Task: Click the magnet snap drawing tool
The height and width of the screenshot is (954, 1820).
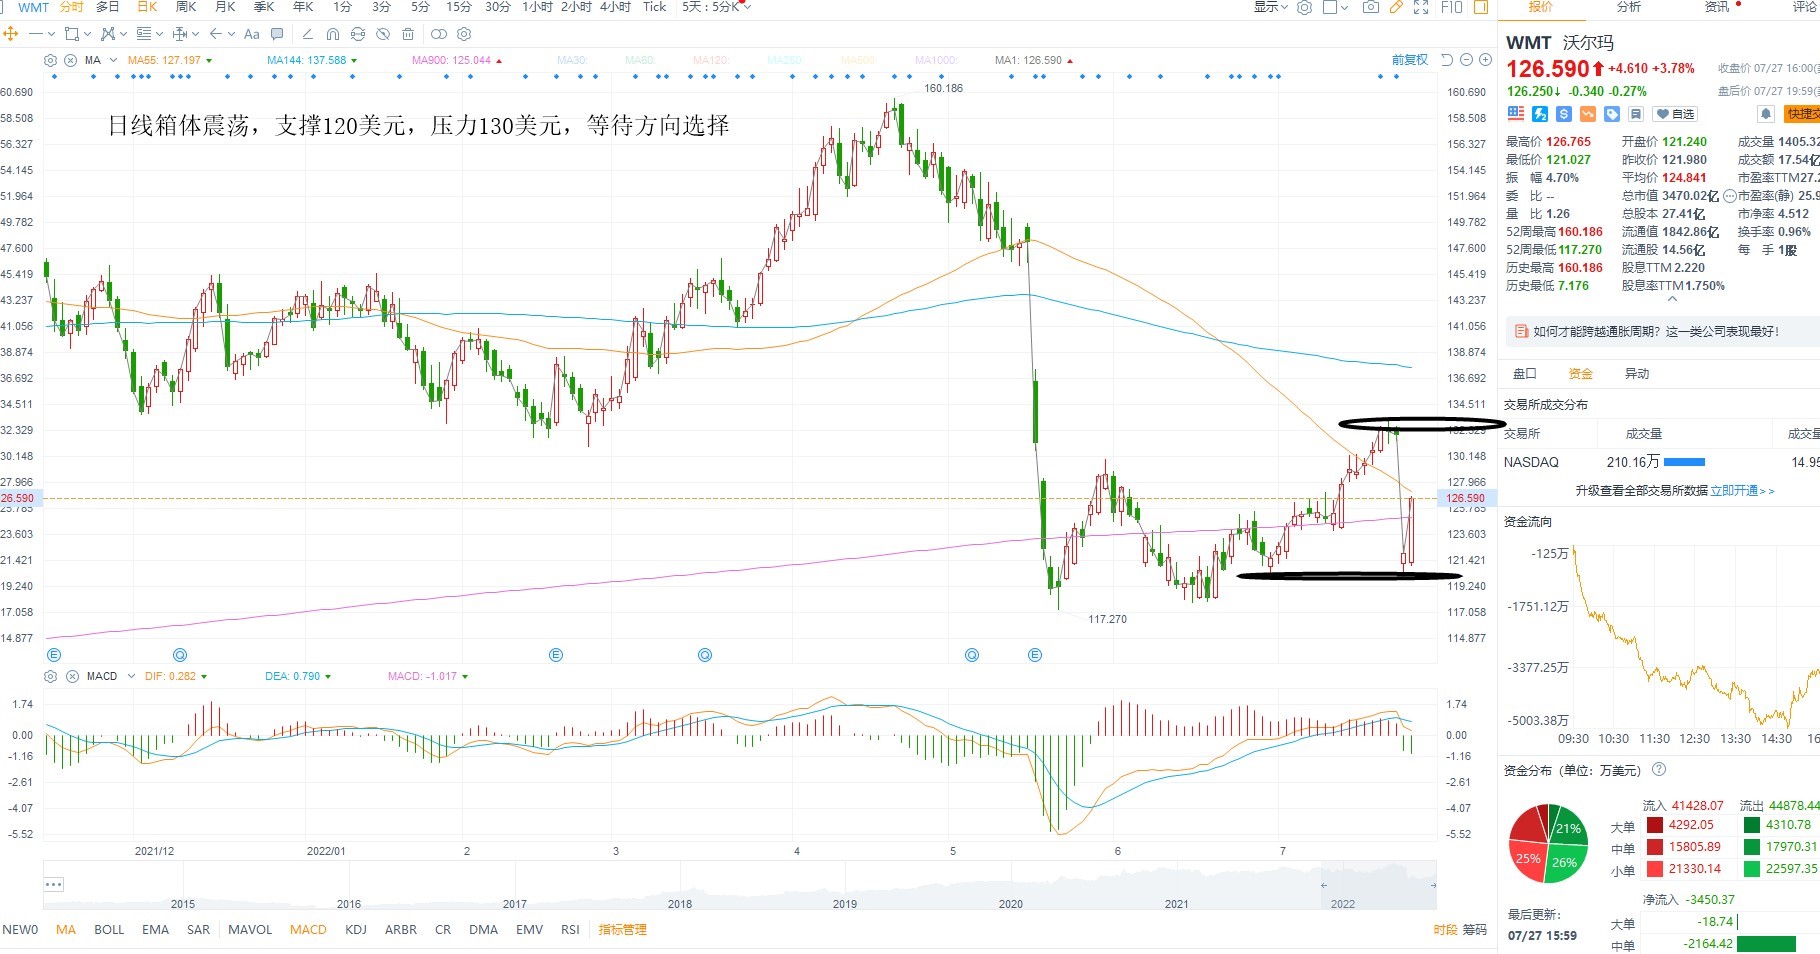Action: click(x=333, y=34)
